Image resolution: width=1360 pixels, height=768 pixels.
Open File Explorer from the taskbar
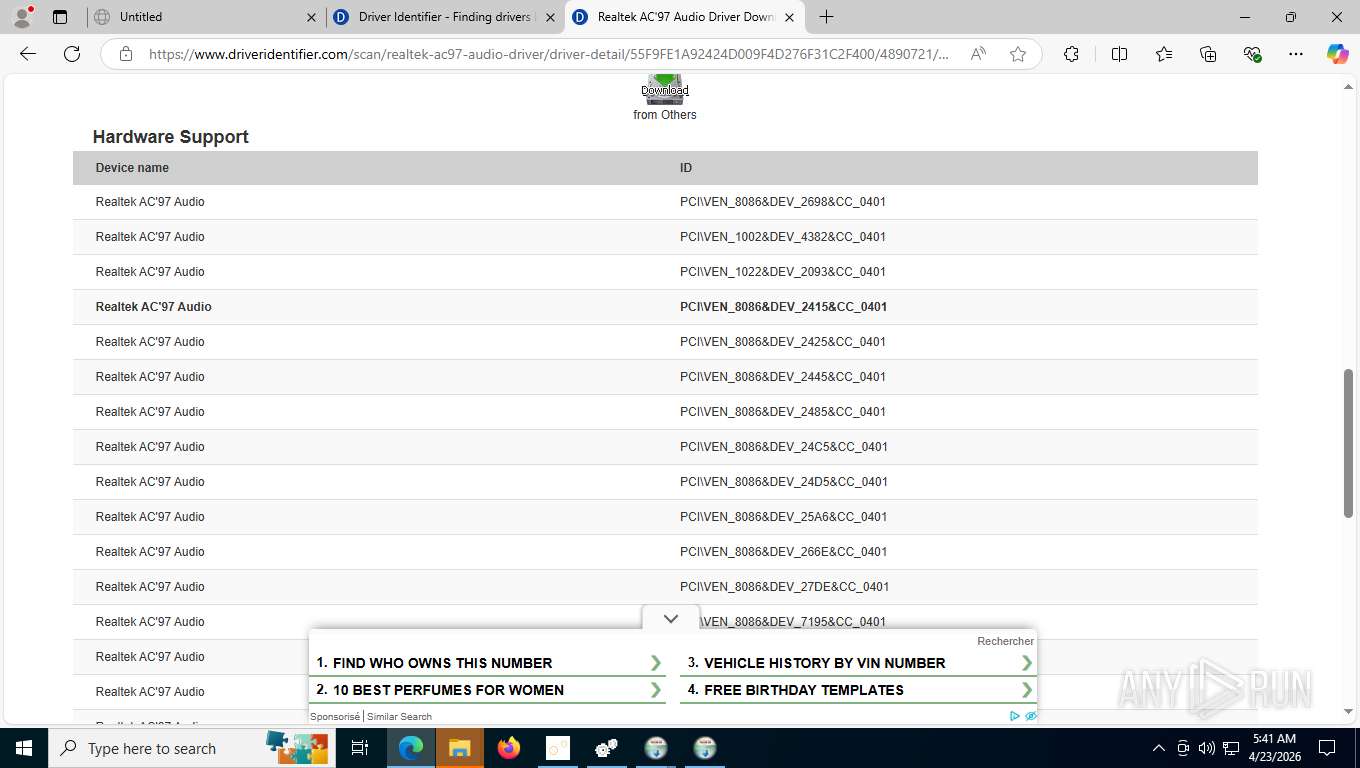(x=459, y=748)
